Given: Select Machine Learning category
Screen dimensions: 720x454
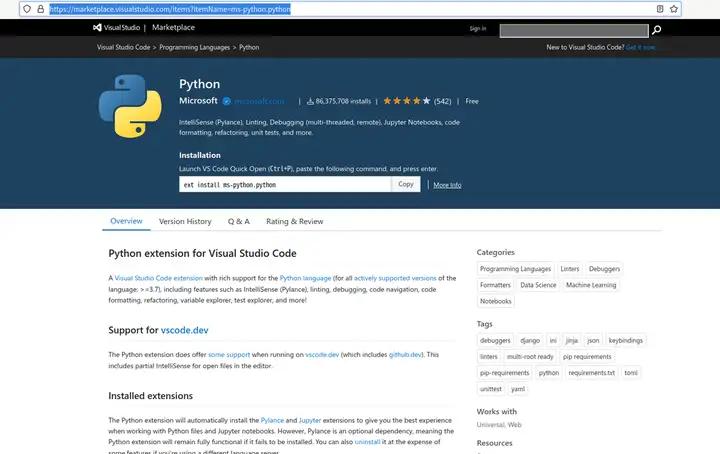Looking at the screenshot, I should (591, 285).
